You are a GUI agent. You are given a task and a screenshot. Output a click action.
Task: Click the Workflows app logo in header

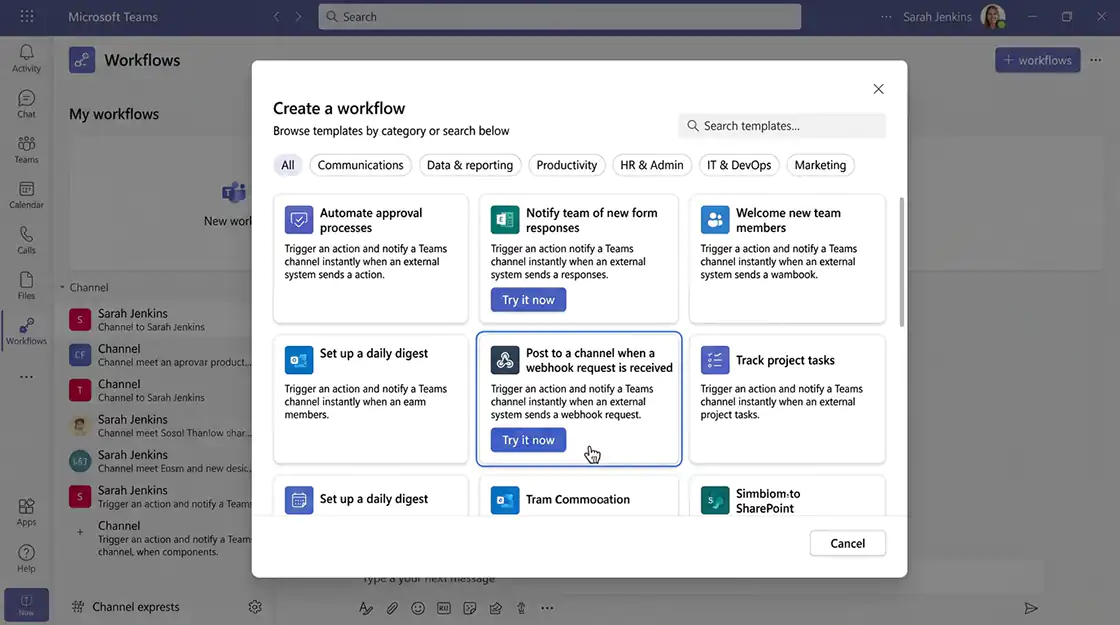tap(82, 60)
